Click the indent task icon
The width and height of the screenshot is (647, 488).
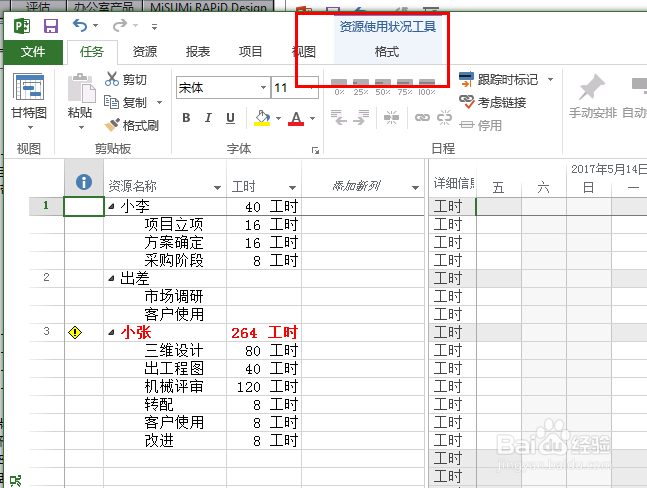[x=361, y=118]
